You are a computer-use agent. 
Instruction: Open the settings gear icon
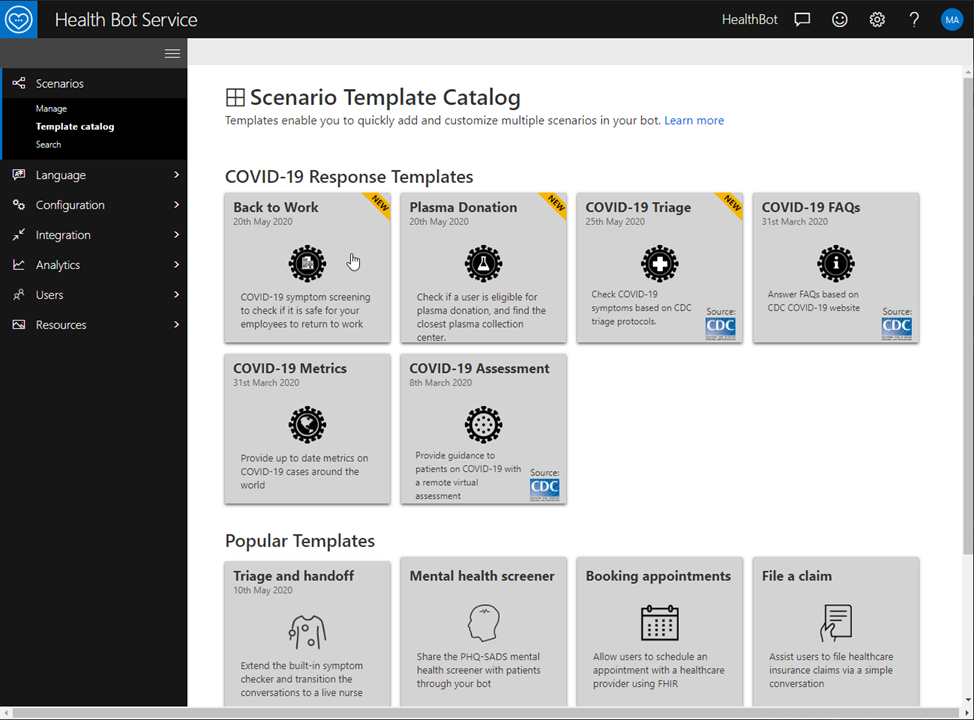pyautogui.click(x=877, y=20)
